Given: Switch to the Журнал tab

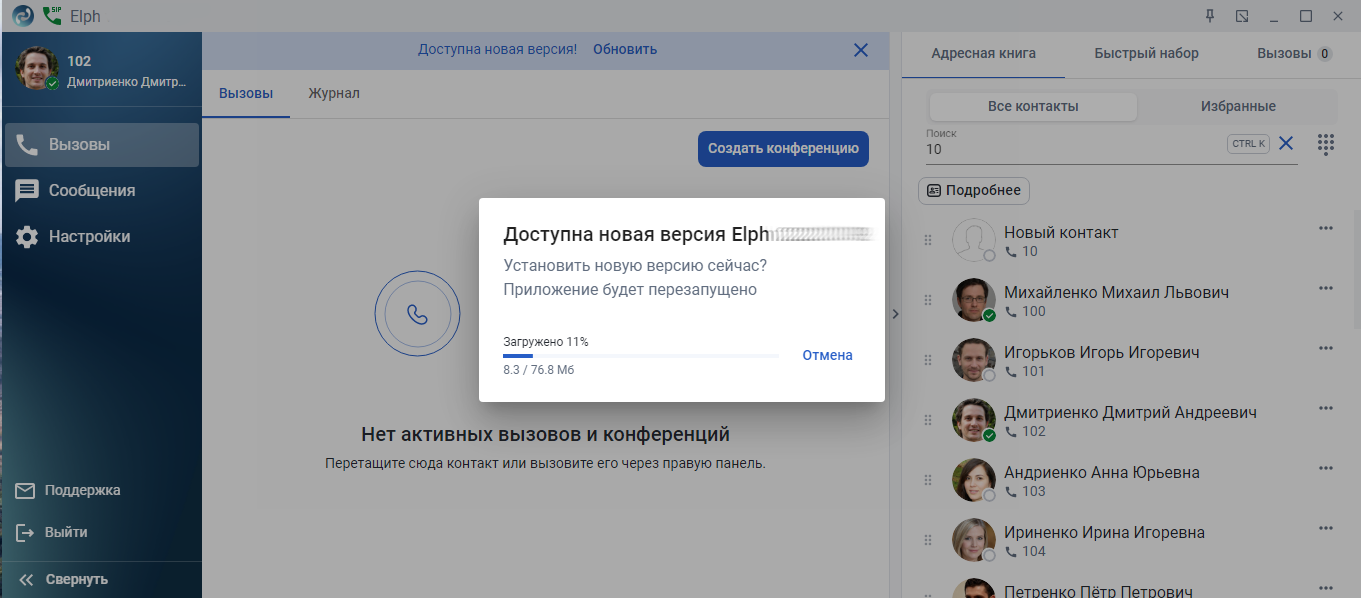Looking at the screenshot, I should tap(333, 93).
